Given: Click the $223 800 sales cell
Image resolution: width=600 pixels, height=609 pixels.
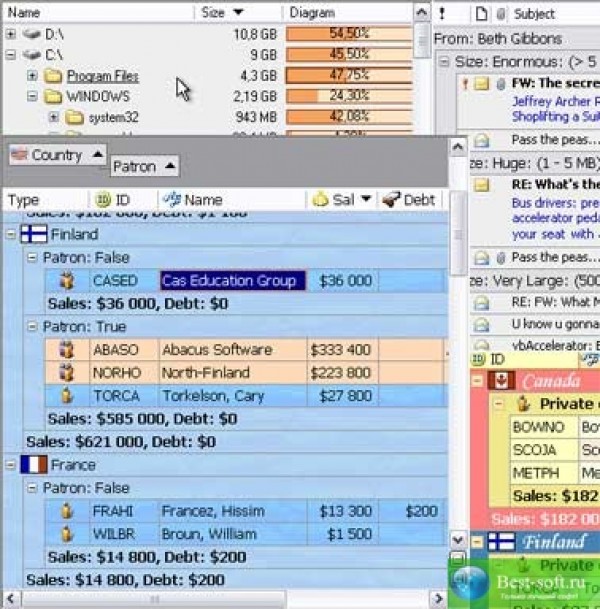Looking at the screenshot, I should coord(342,372).
